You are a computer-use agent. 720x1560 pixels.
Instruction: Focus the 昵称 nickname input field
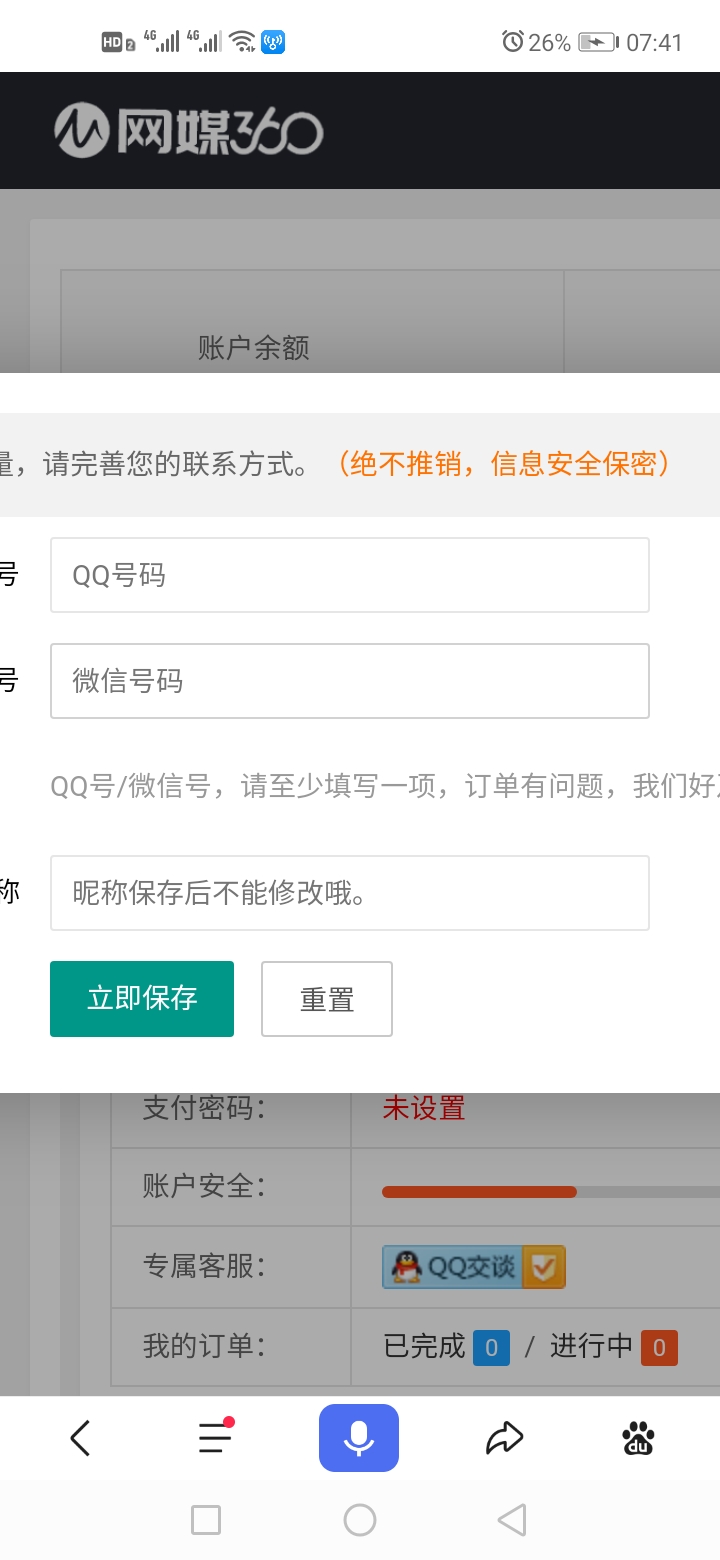tap(350, 893)
